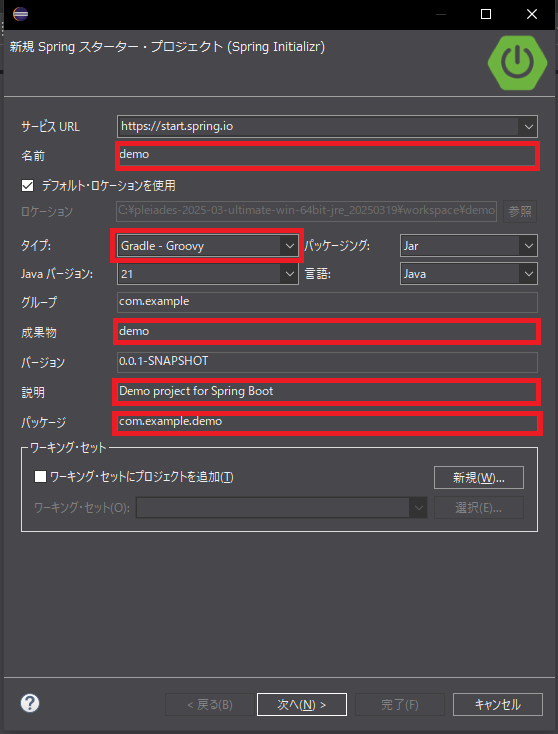
Task: Click the package field com.example.demo
Action: pyautogui.click(x=327, y=423)
